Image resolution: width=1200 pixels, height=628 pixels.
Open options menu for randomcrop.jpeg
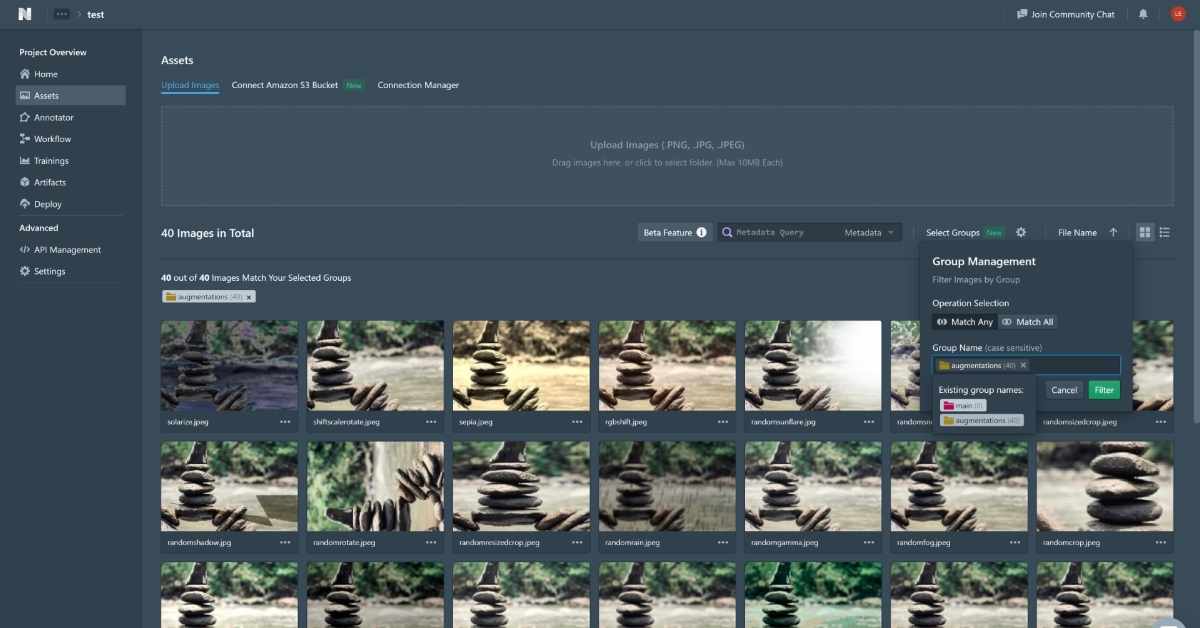(x=1161, y=542)
